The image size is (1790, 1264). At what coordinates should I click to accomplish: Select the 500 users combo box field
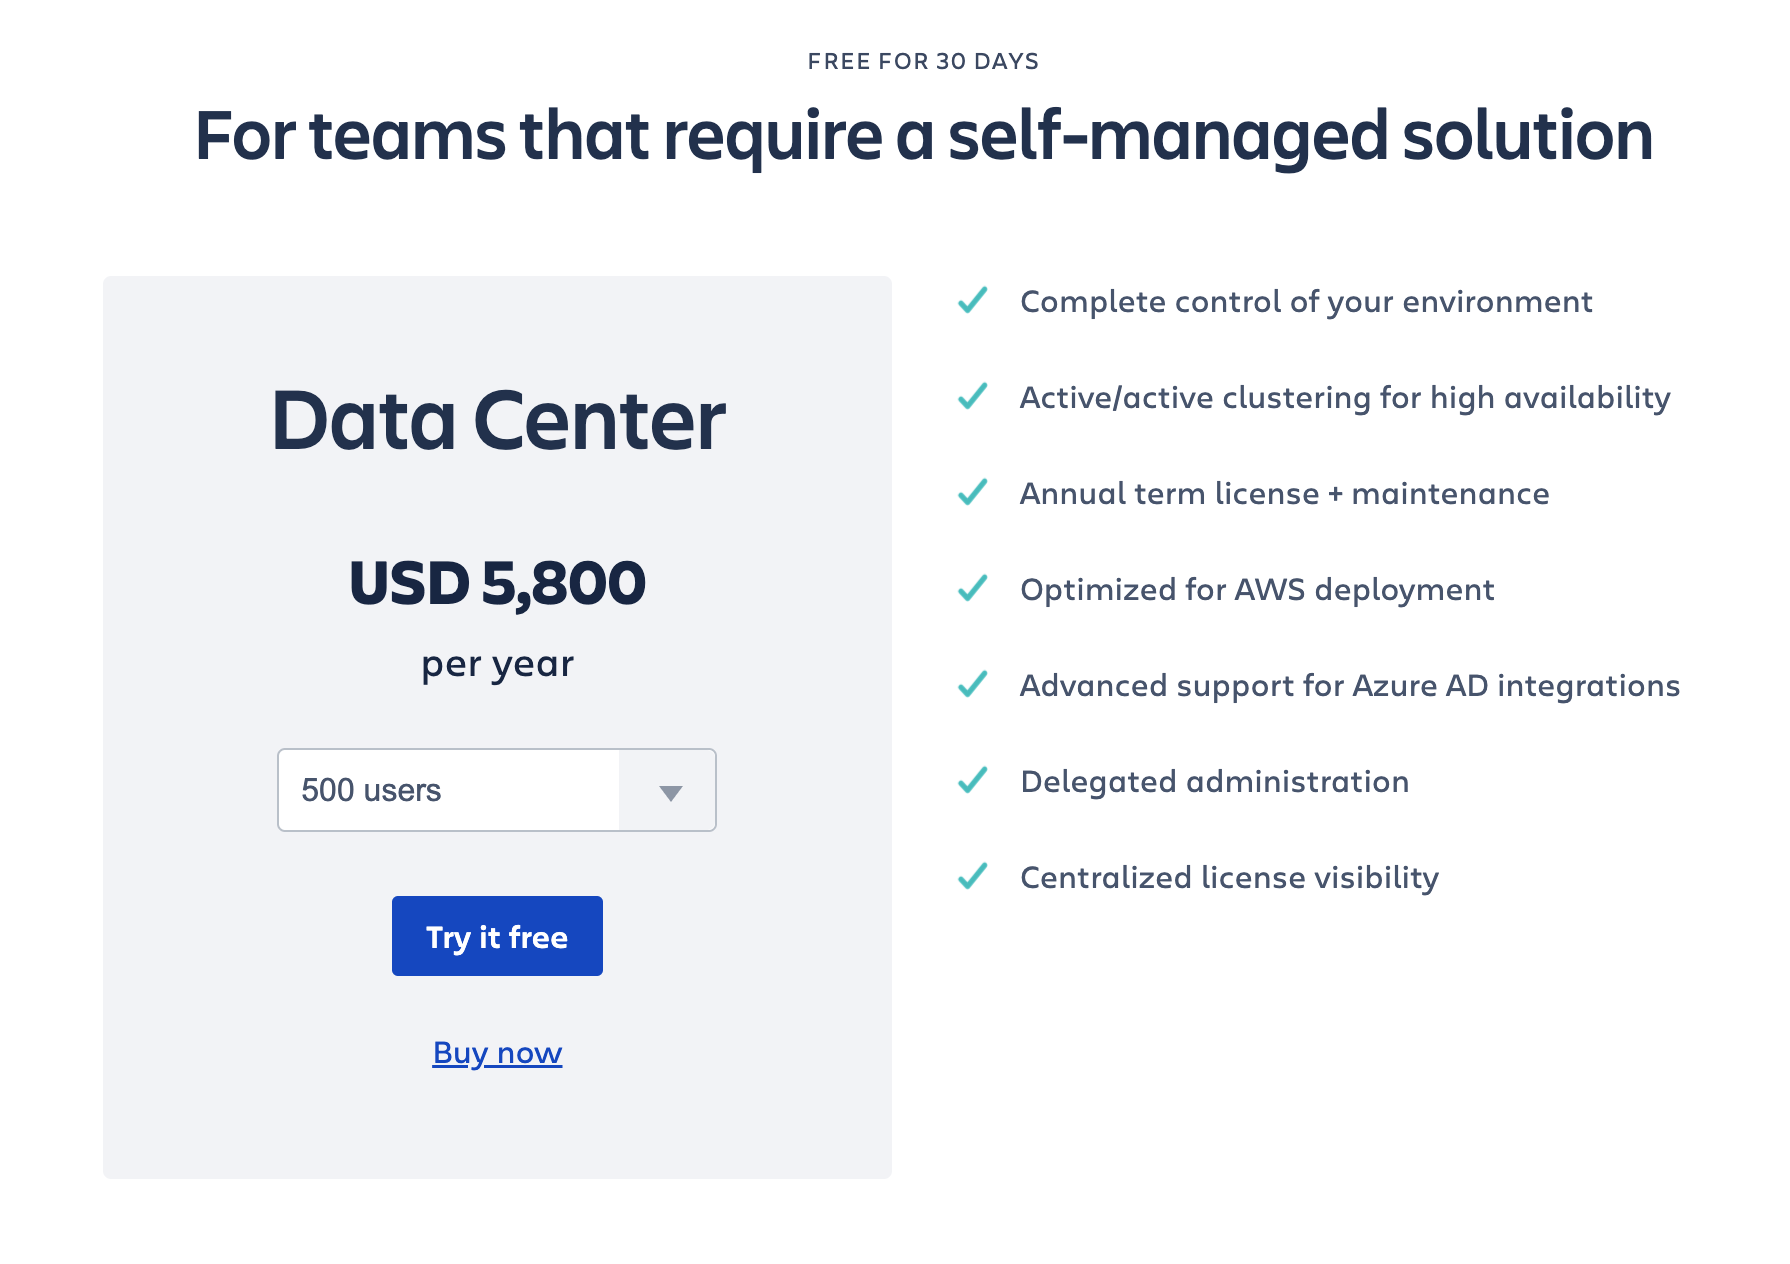coord(497,790)
